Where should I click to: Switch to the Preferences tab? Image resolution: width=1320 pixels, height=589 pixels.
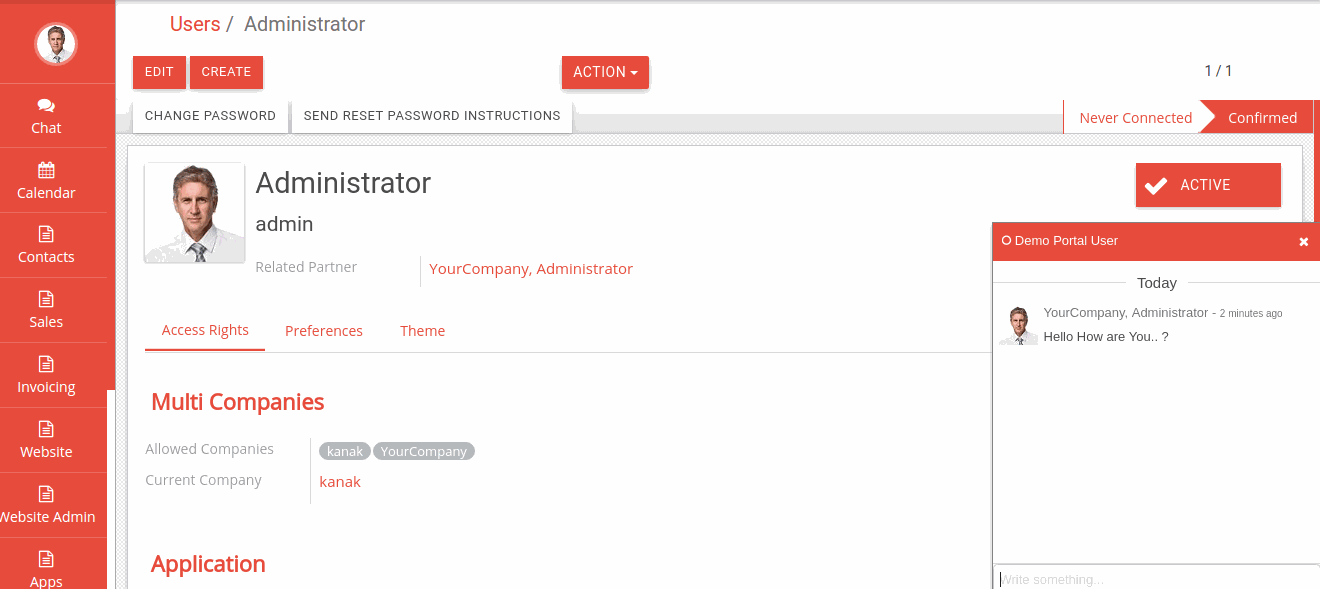click(x=324, y=331)
